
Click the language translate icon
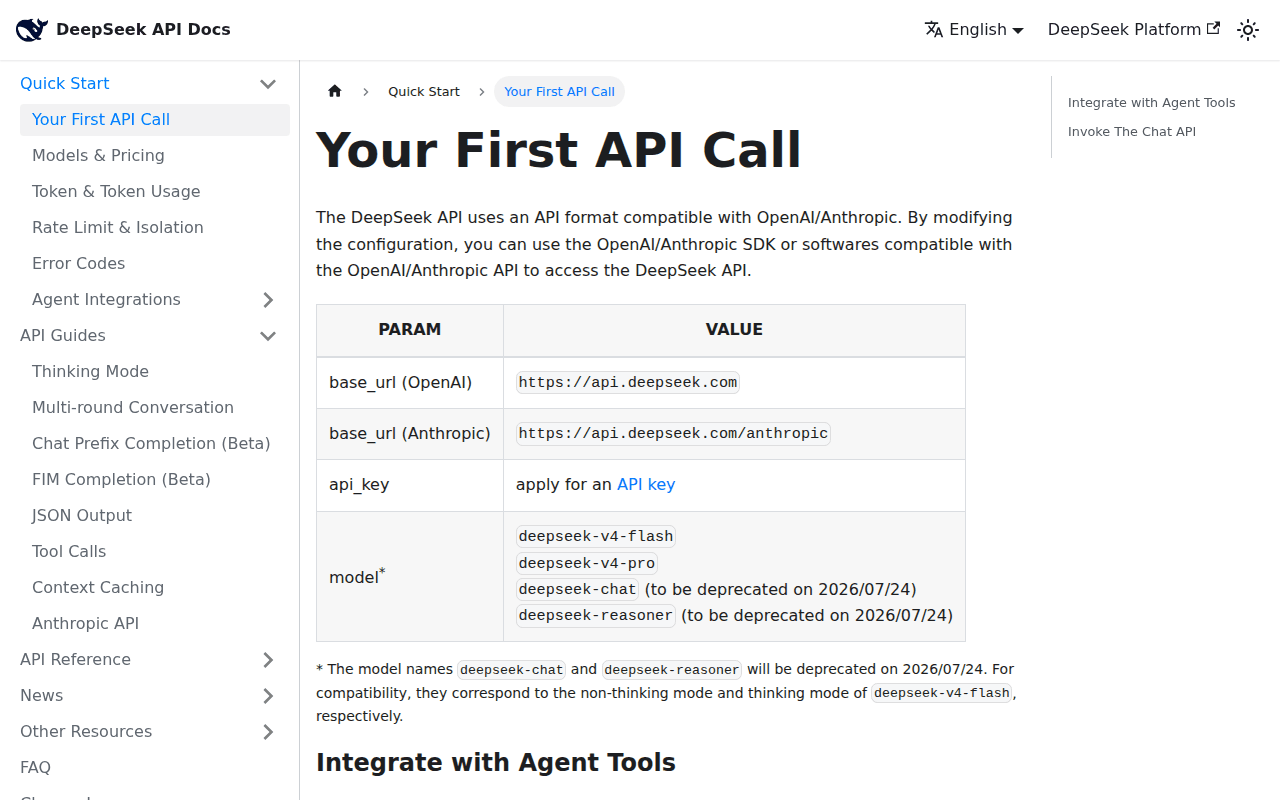(934, 30)
